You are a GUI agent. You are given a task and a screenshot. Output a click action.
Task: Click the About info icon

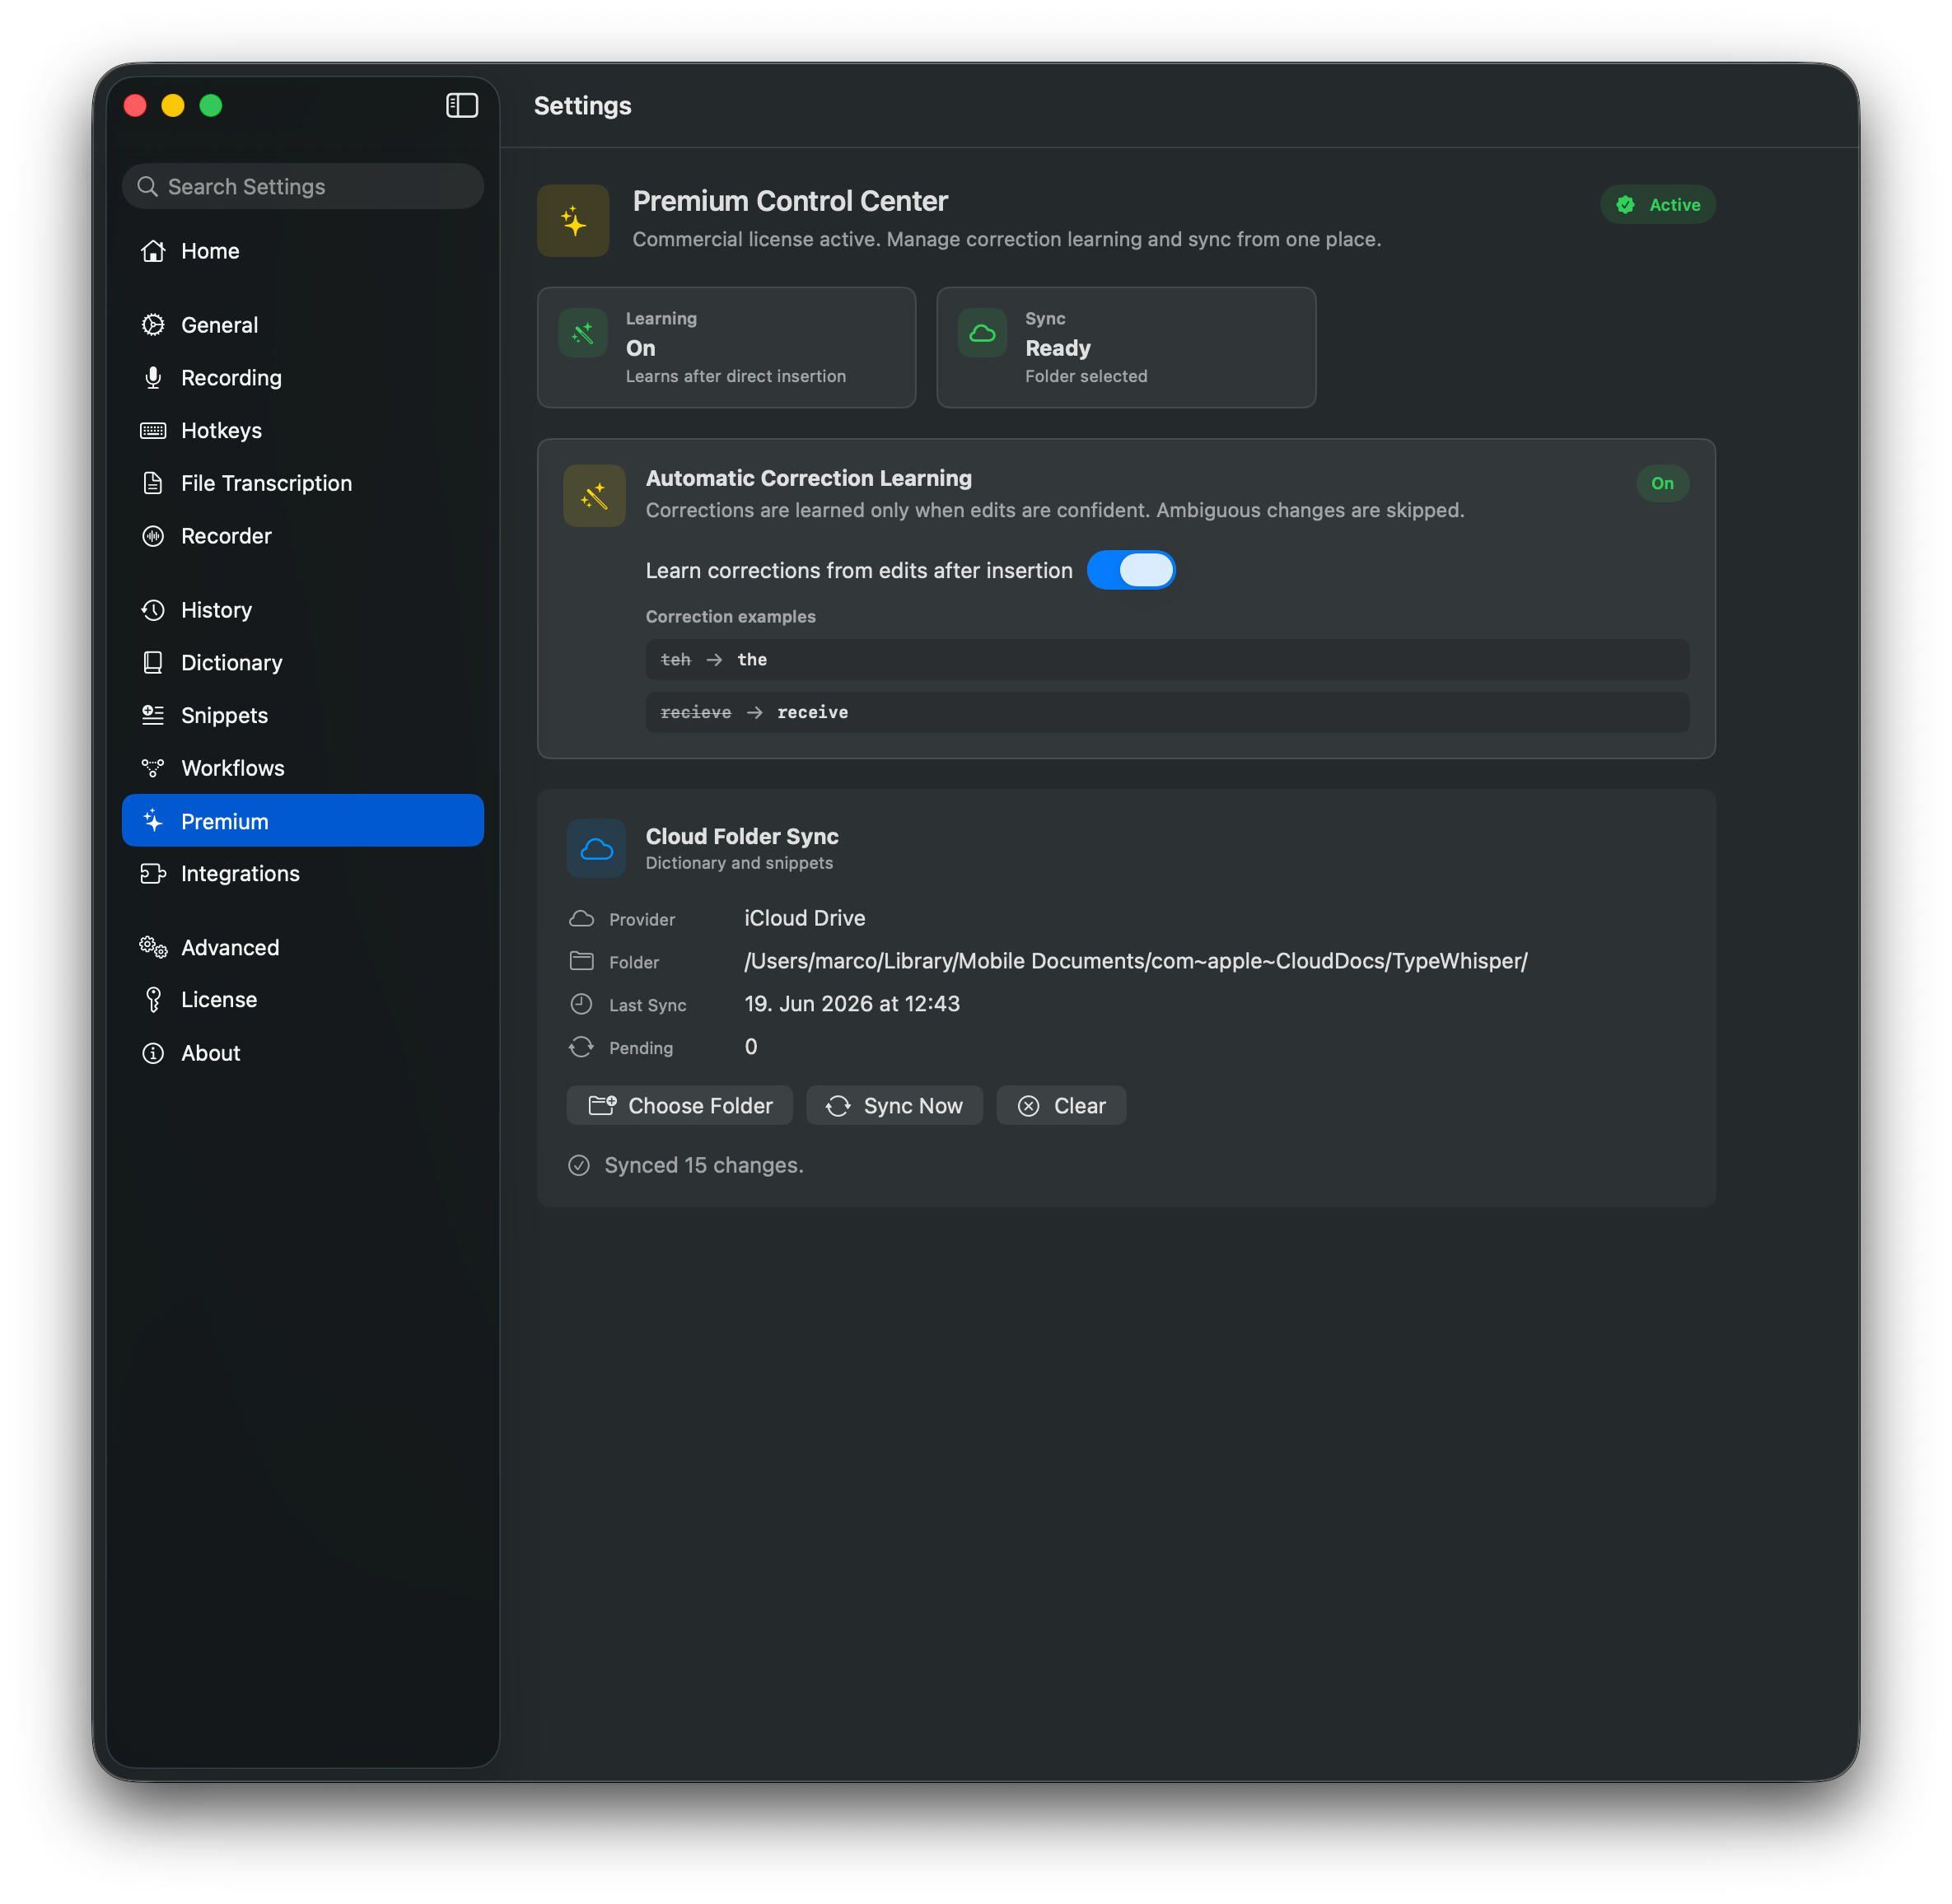pyautogui.click(x=153, y=1053)
